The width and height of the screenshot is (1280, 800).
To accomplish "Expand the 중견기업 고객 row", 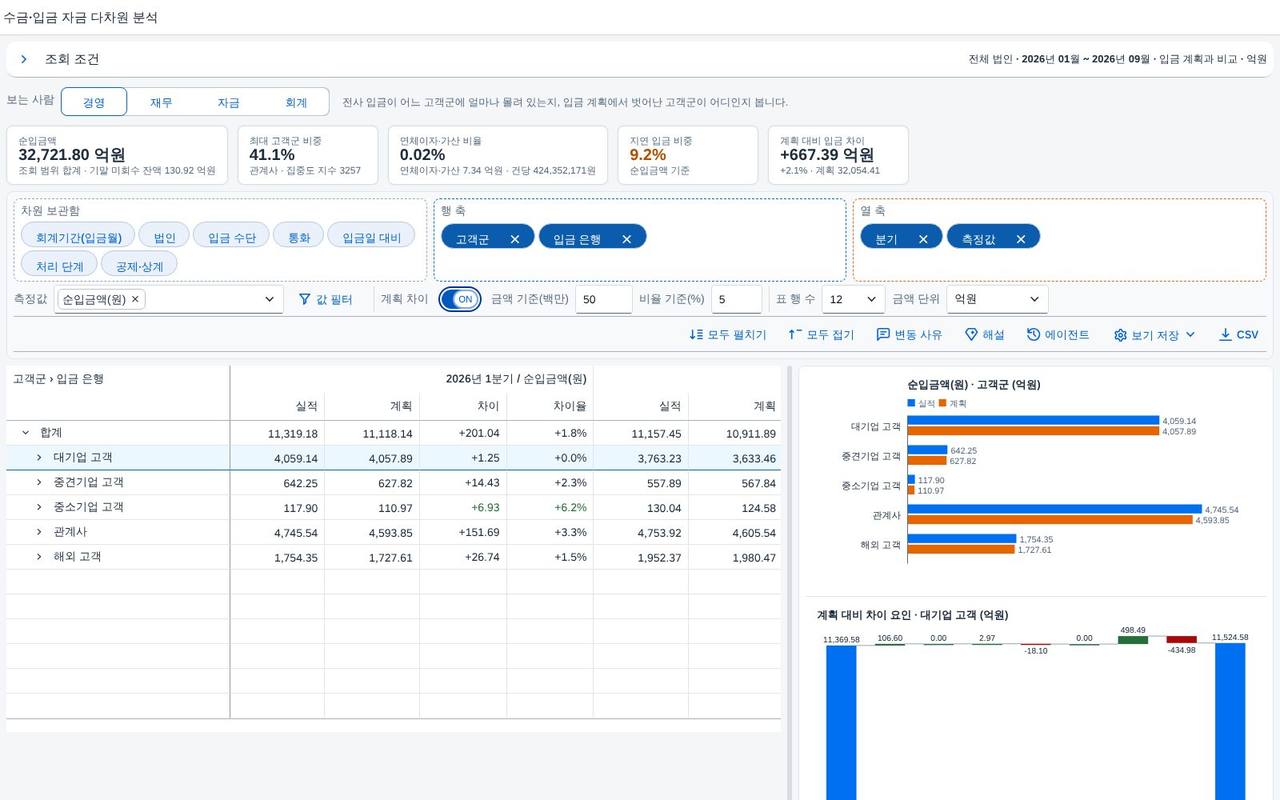I will [x=39, y=482].
